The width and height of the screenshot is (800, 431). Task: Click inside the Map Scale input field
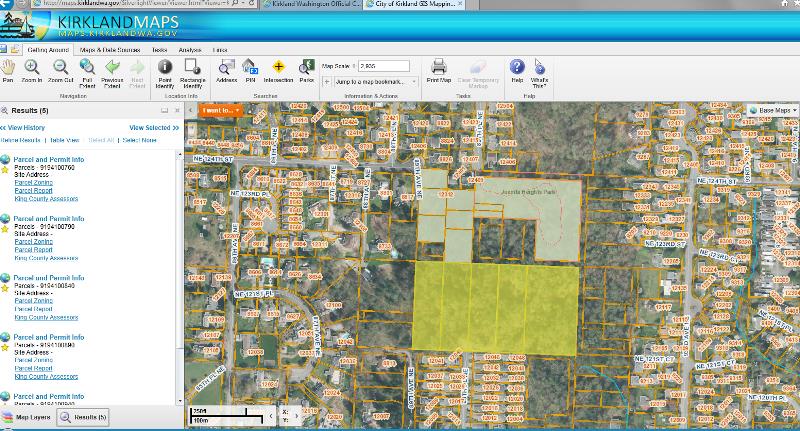pyautogui.click(x=384, y=66)
